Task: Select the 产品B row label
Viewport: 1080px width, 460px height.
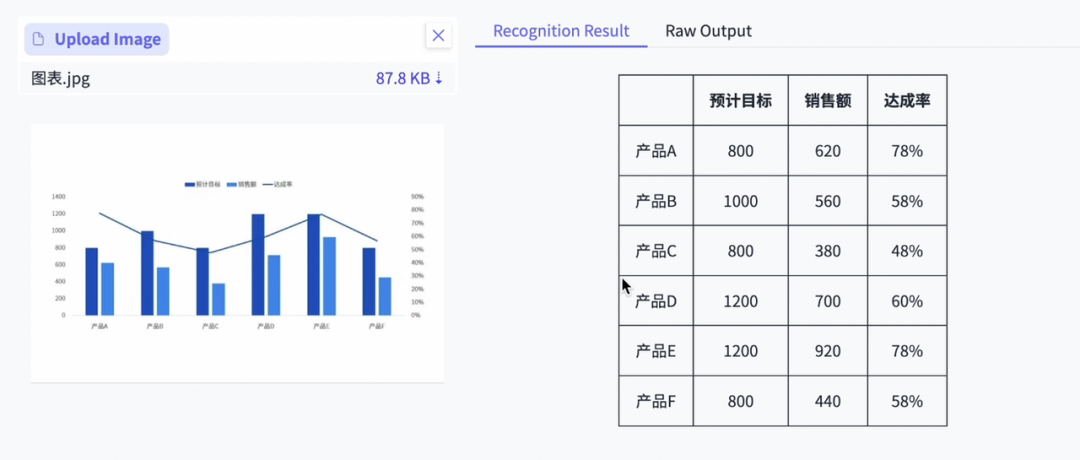Action: pyautogui.click(x=656, y=201)
